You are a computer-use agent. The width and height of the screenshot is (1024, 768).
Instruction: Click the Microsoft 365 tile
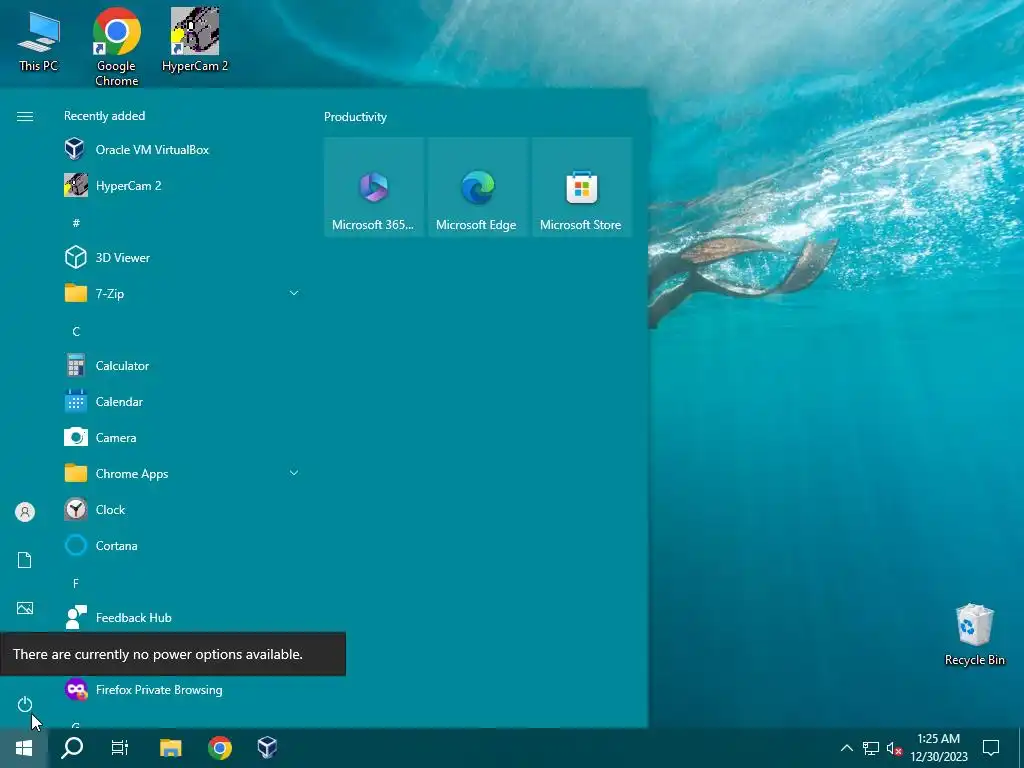coord(374,187)
